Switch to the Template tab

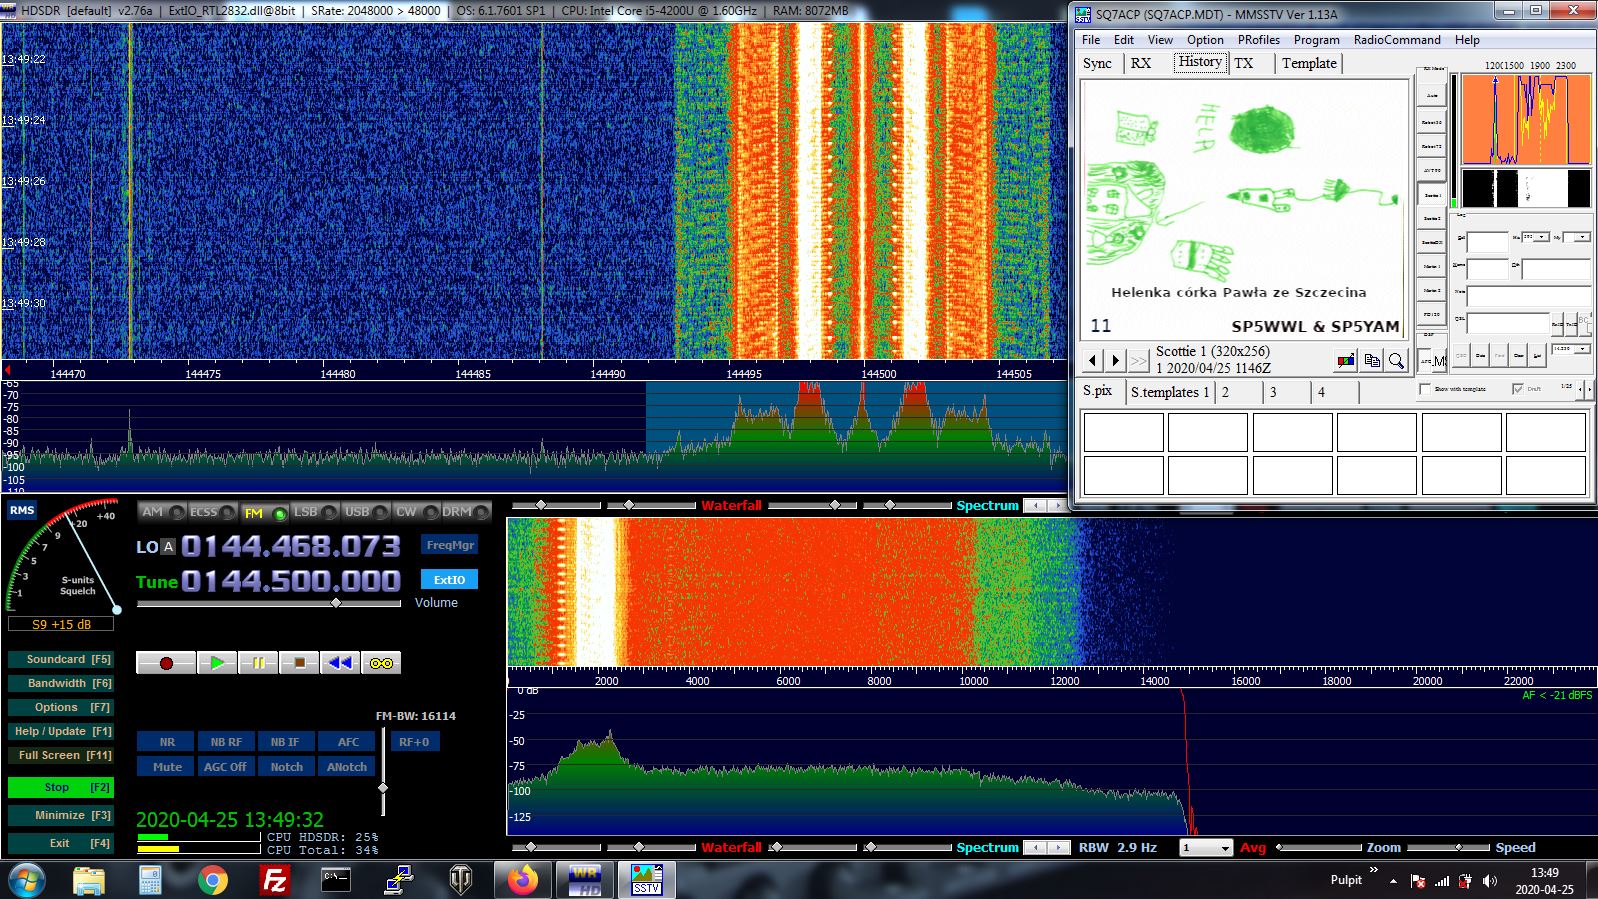tap(1309, 63)
